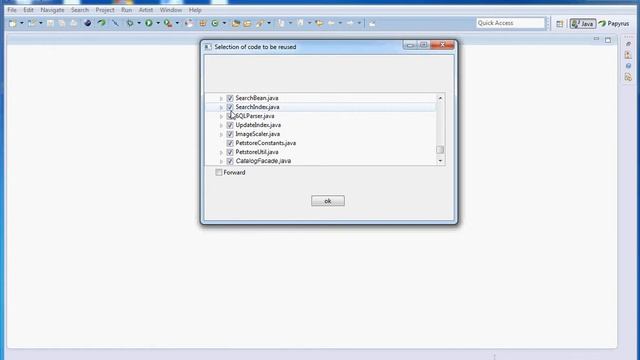Open the Artist menu
This screenshot has height=360, width=640.
tap(146, 10)
